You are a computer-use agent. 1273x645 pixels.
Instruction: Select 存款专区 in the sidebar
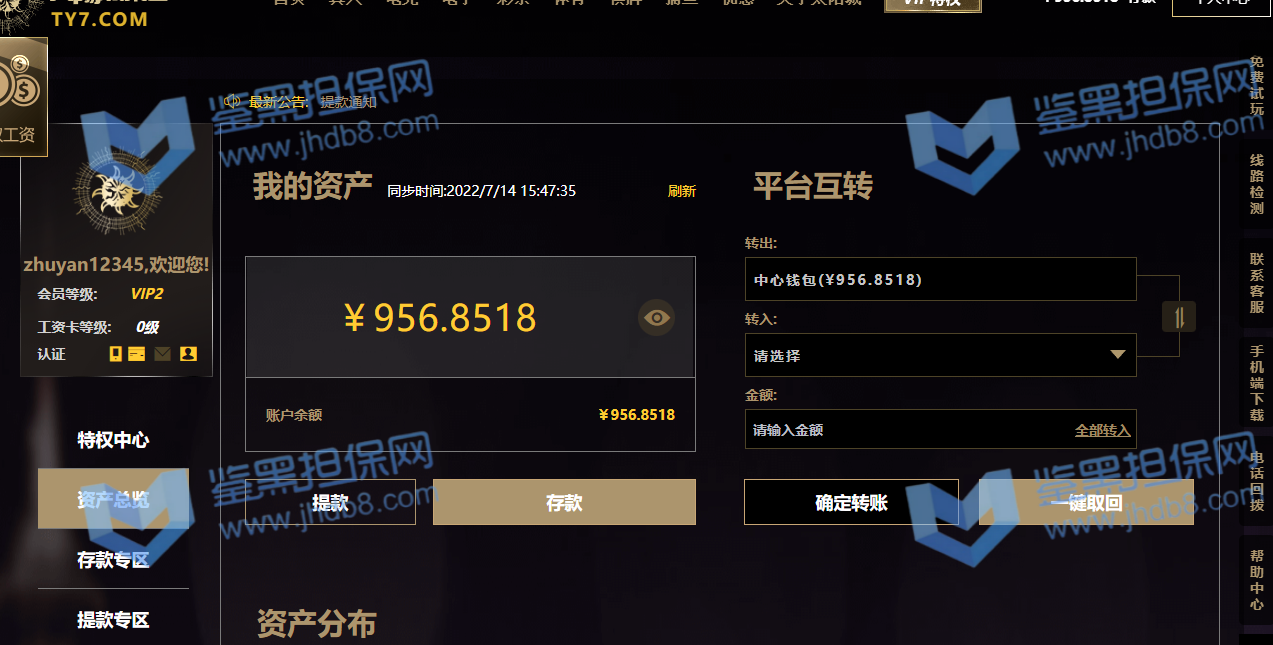(113, 560)
